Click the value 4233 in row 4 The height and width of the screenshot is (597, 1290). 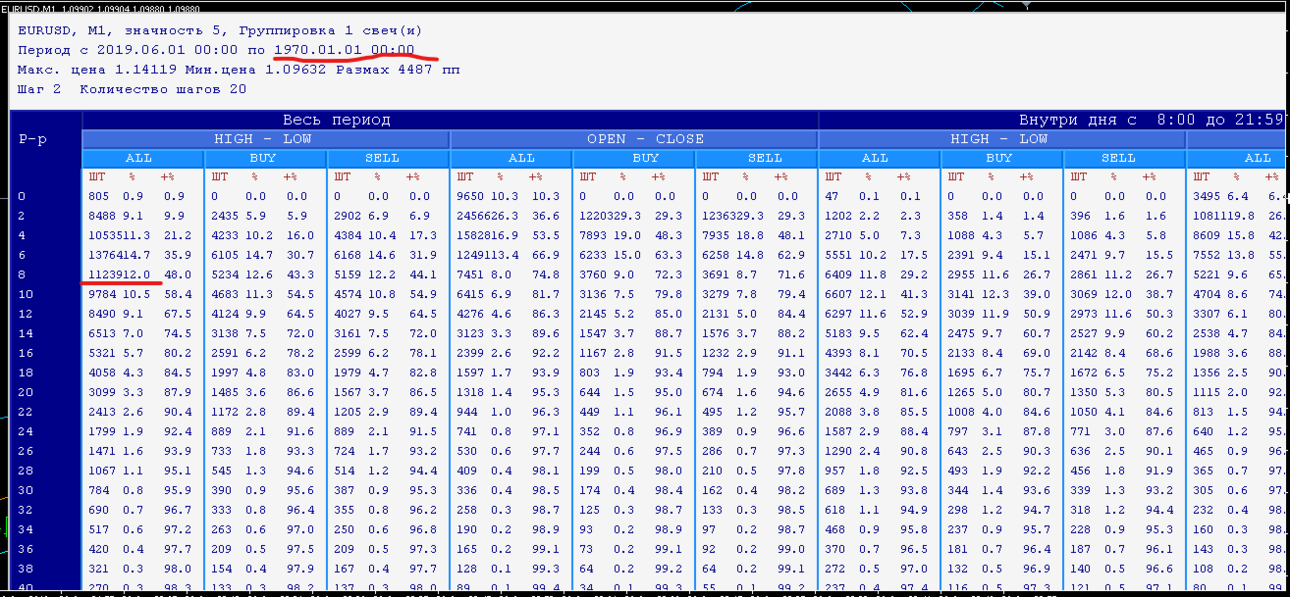point(226,236)
